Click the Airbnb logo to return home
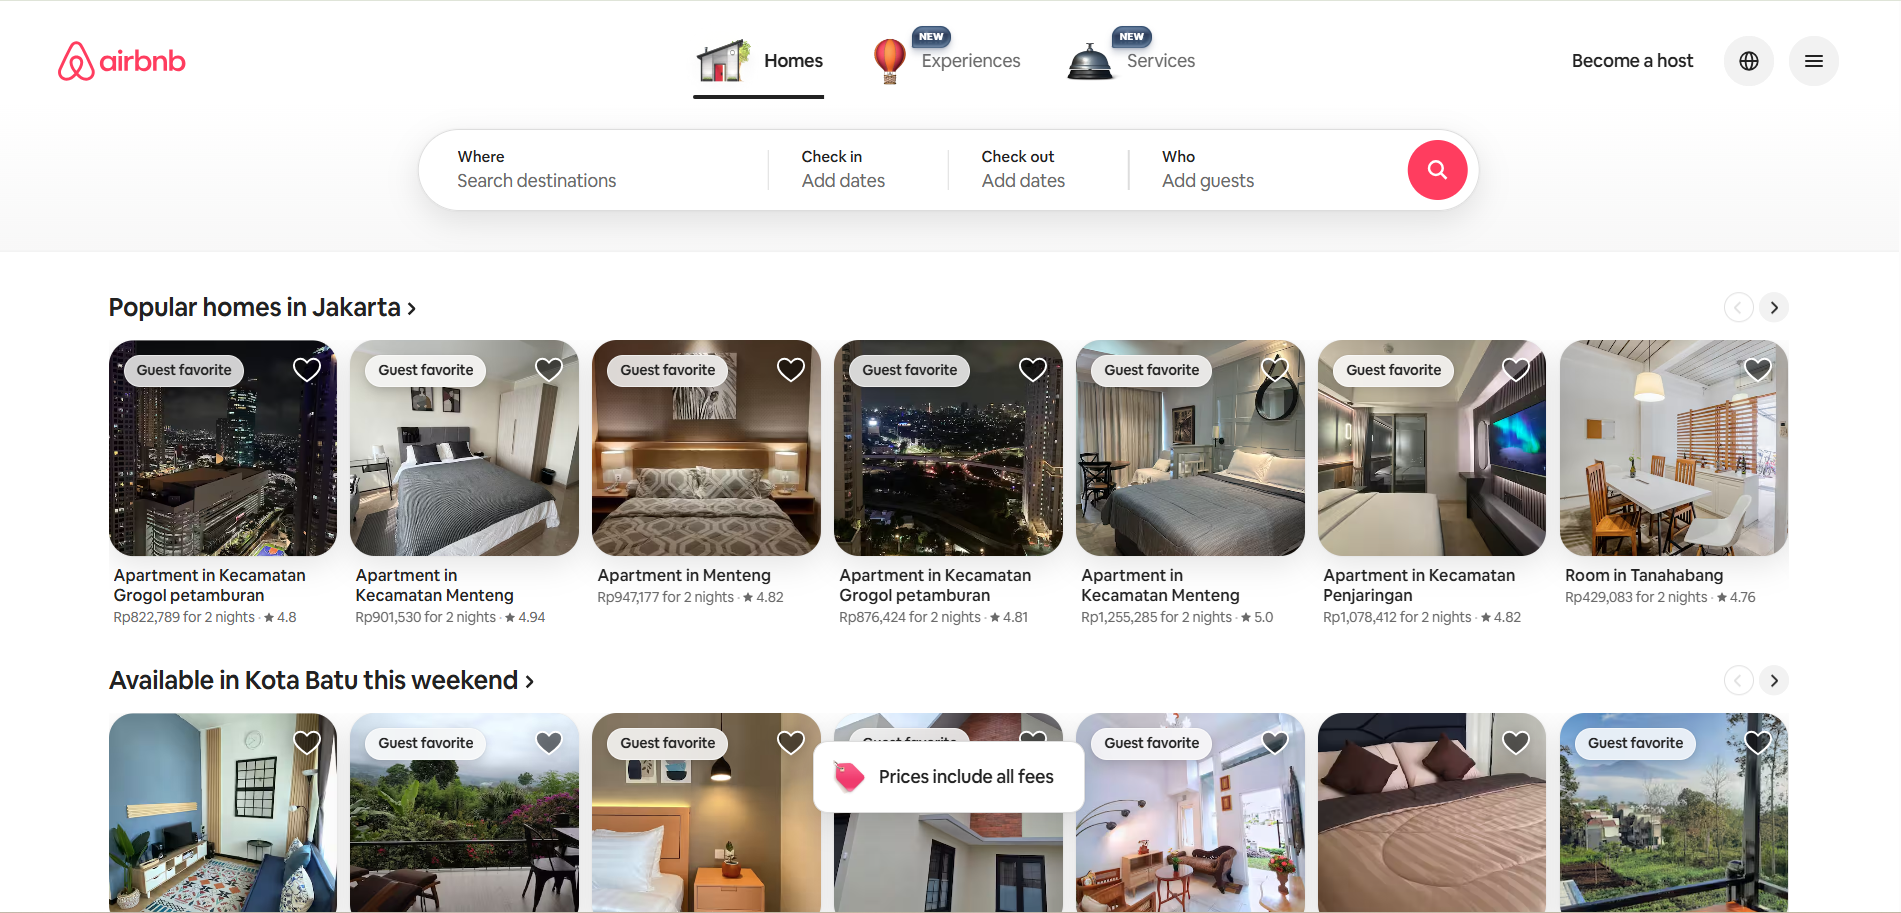The image size is (1901, 913). 121,60
